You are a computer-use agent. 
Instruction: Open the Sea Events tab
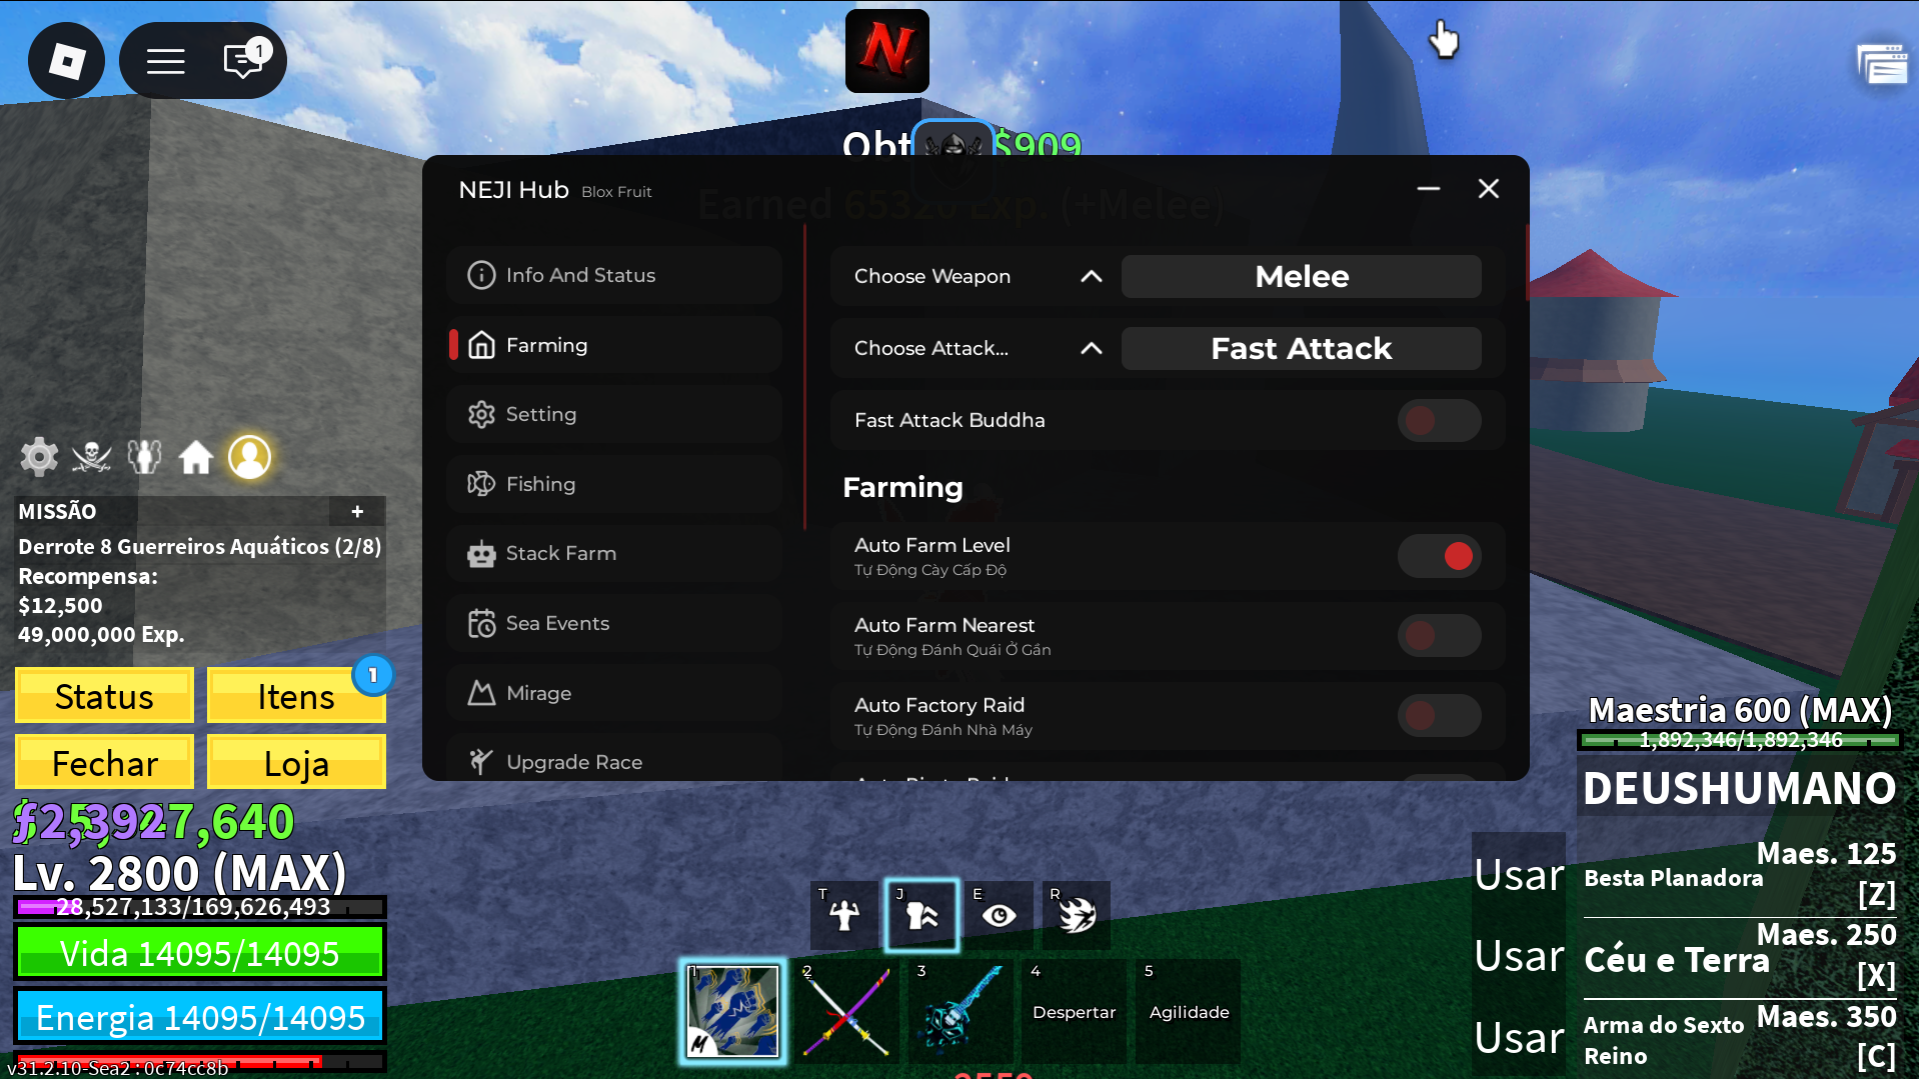tap(614, 623)
